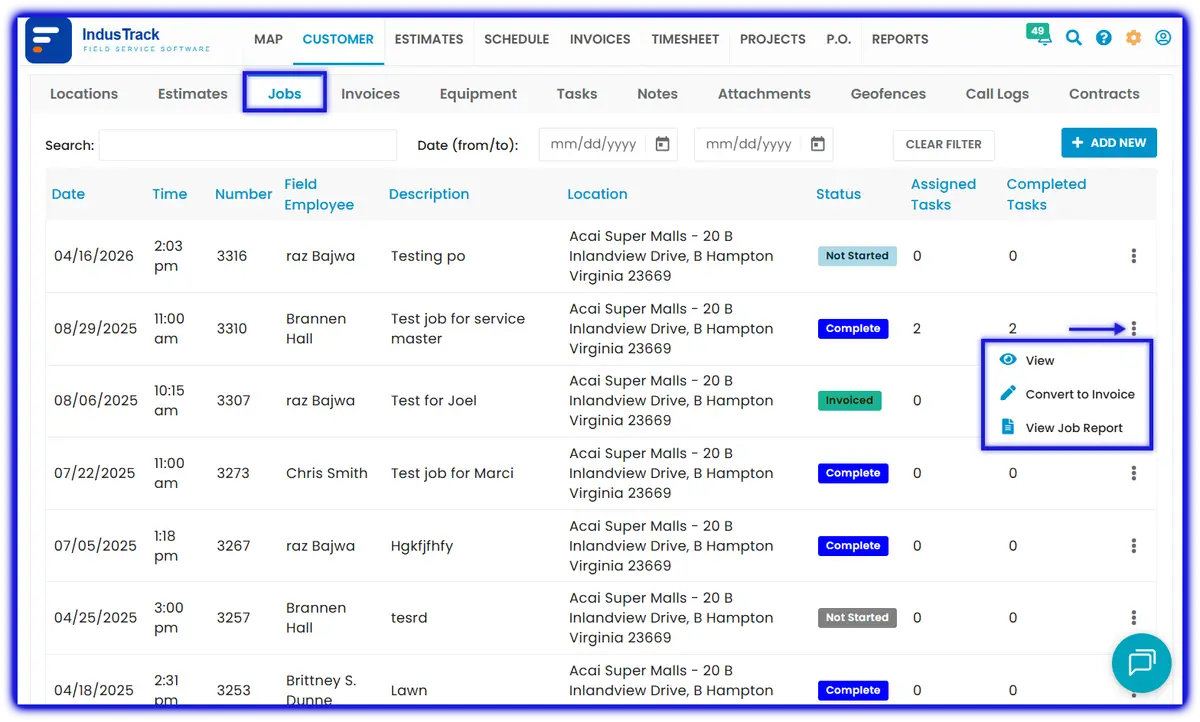Open SCHEDULE in top navigation
The width and height of the screenshot is (1200, 722).
pos(517,39)
